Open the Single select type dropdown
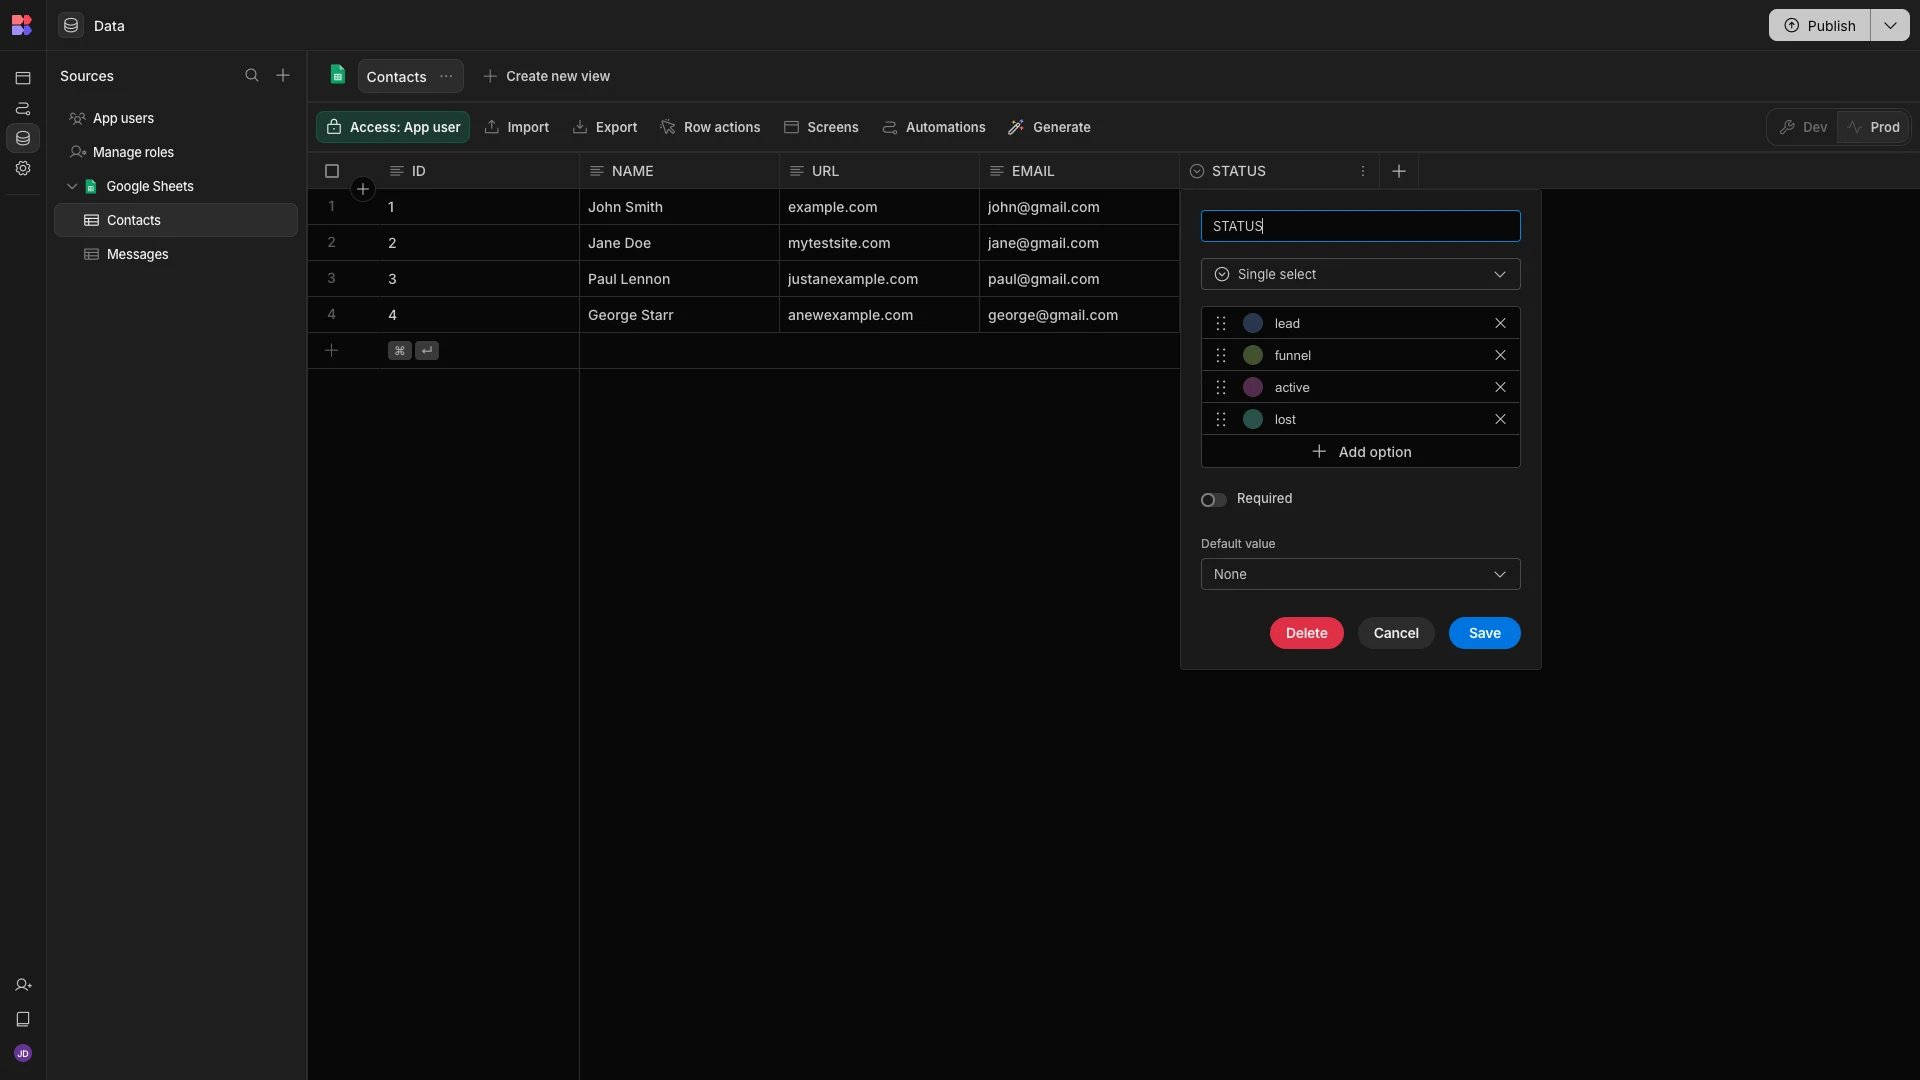This screenshot has height=1080, width=1920. pos(1360,274)
